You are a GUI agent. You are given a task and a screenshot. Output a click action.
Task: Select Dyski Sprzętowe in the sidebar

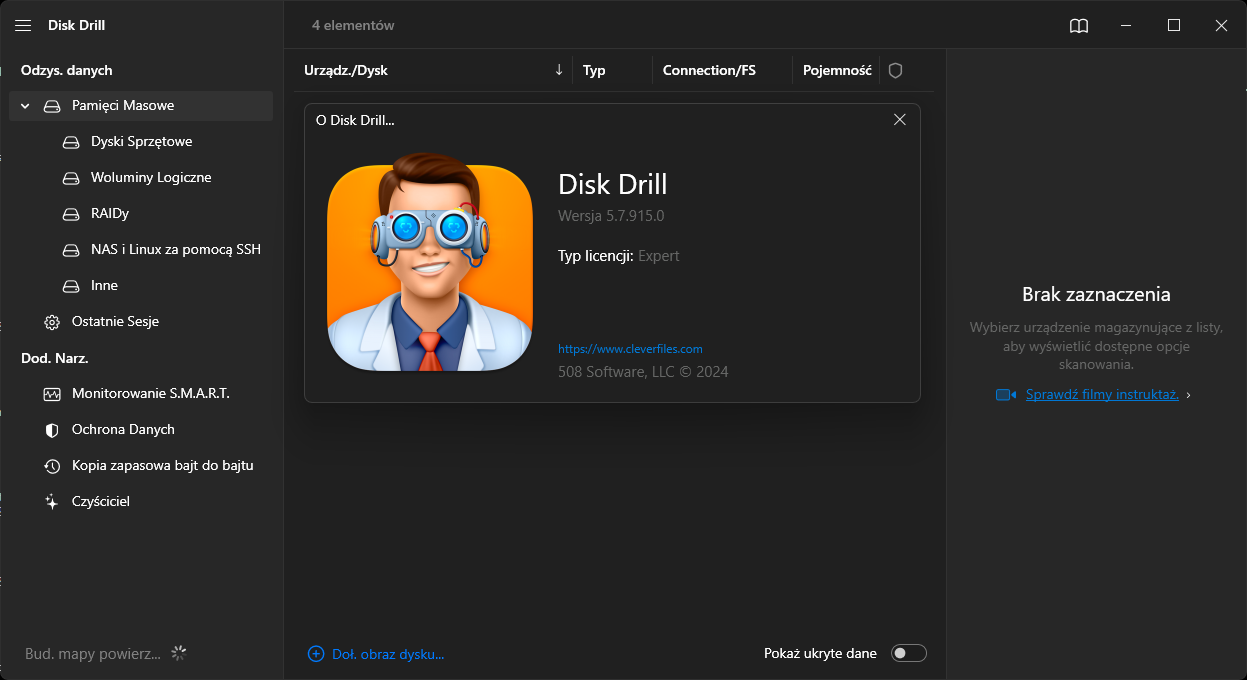pos(141,142)
